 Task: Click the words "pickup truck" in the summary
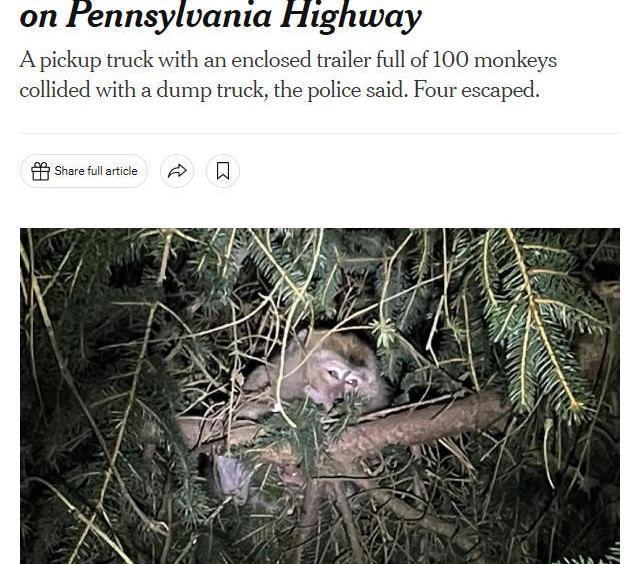(x=96, y=61)
